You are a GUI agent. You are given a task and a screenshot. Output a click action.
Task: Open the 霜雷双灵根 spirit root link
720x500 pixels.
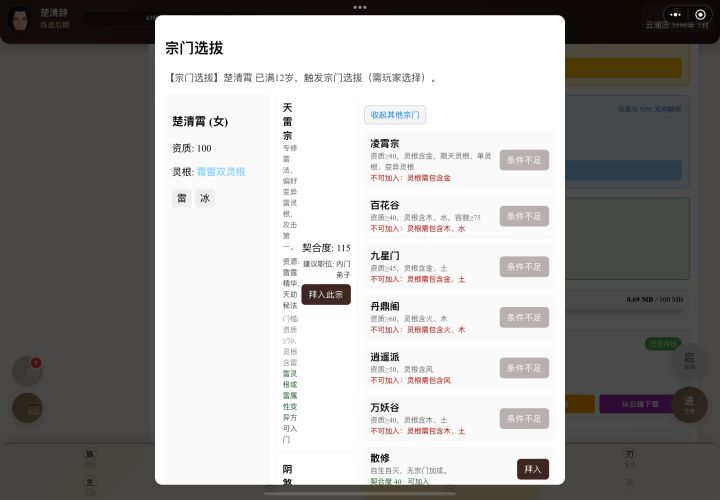221,172
